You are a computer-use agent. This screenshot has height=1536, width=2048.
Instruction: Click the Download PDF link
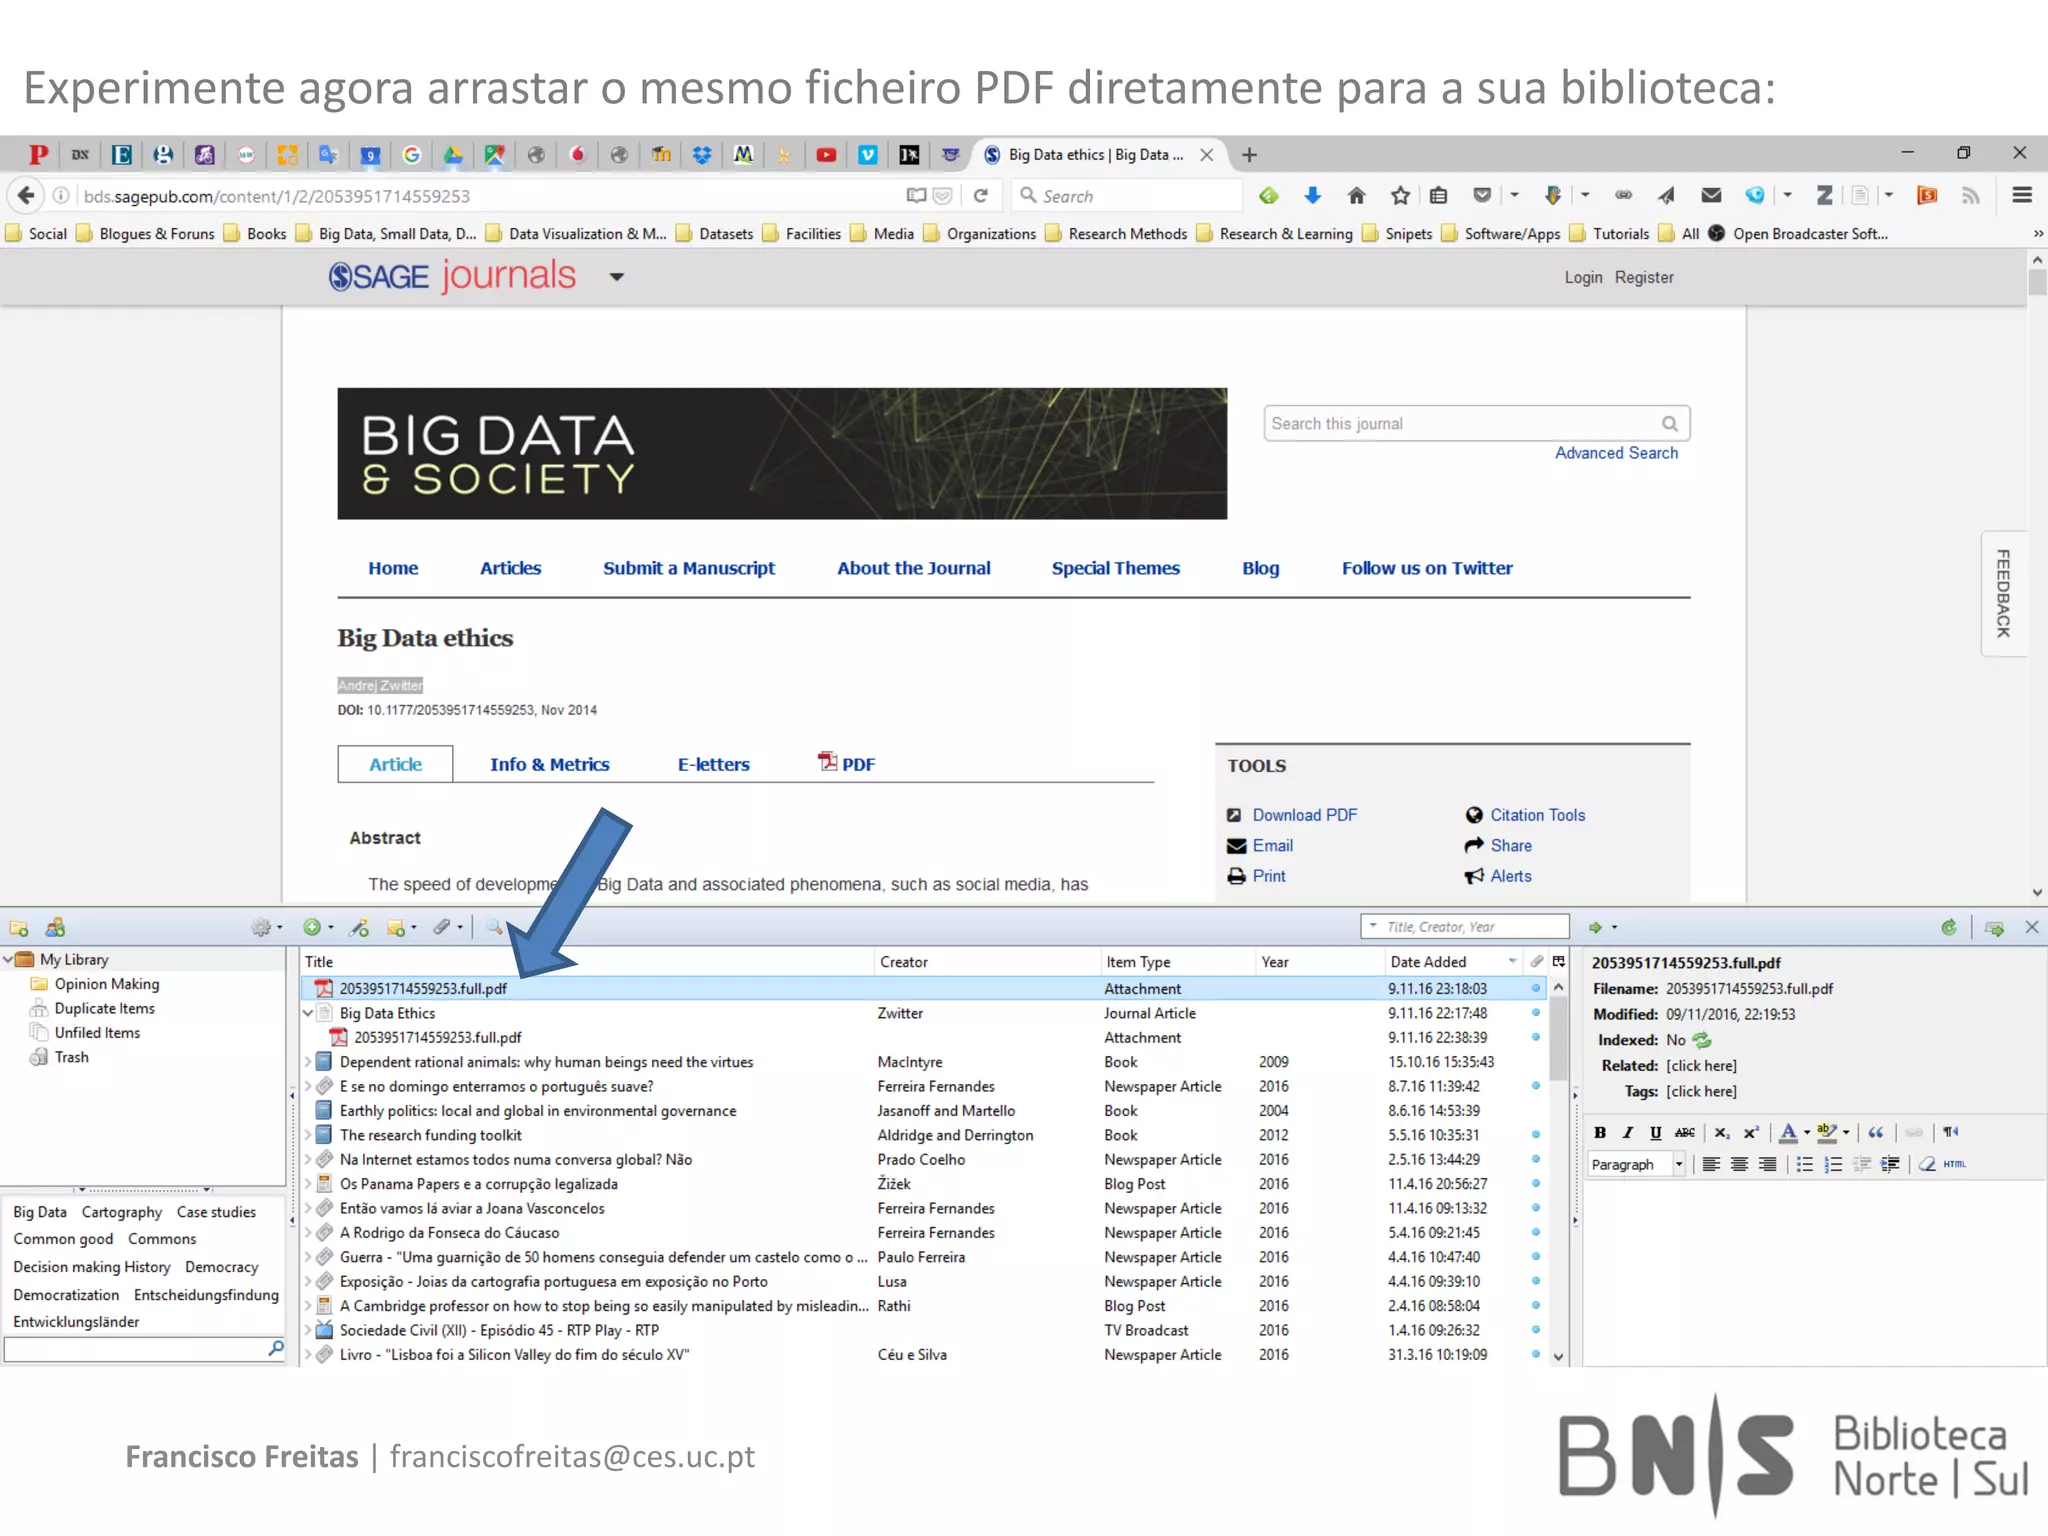tap(1304, 815)
